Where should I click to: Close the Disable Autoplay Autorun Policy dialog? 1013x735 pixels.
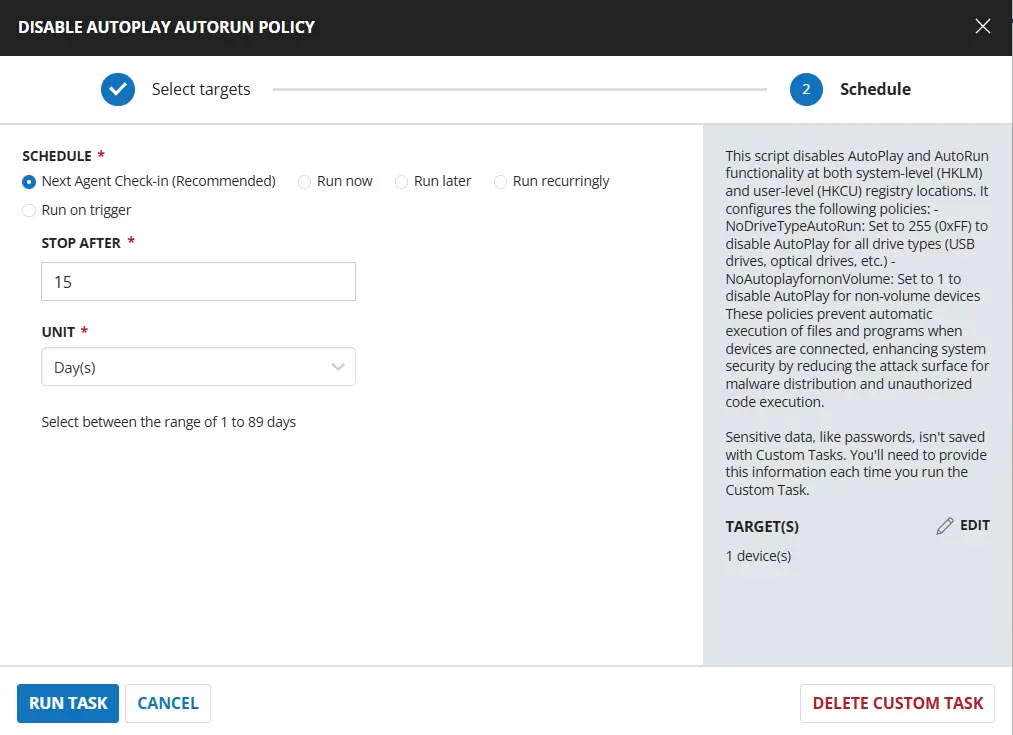click(983, 26)
